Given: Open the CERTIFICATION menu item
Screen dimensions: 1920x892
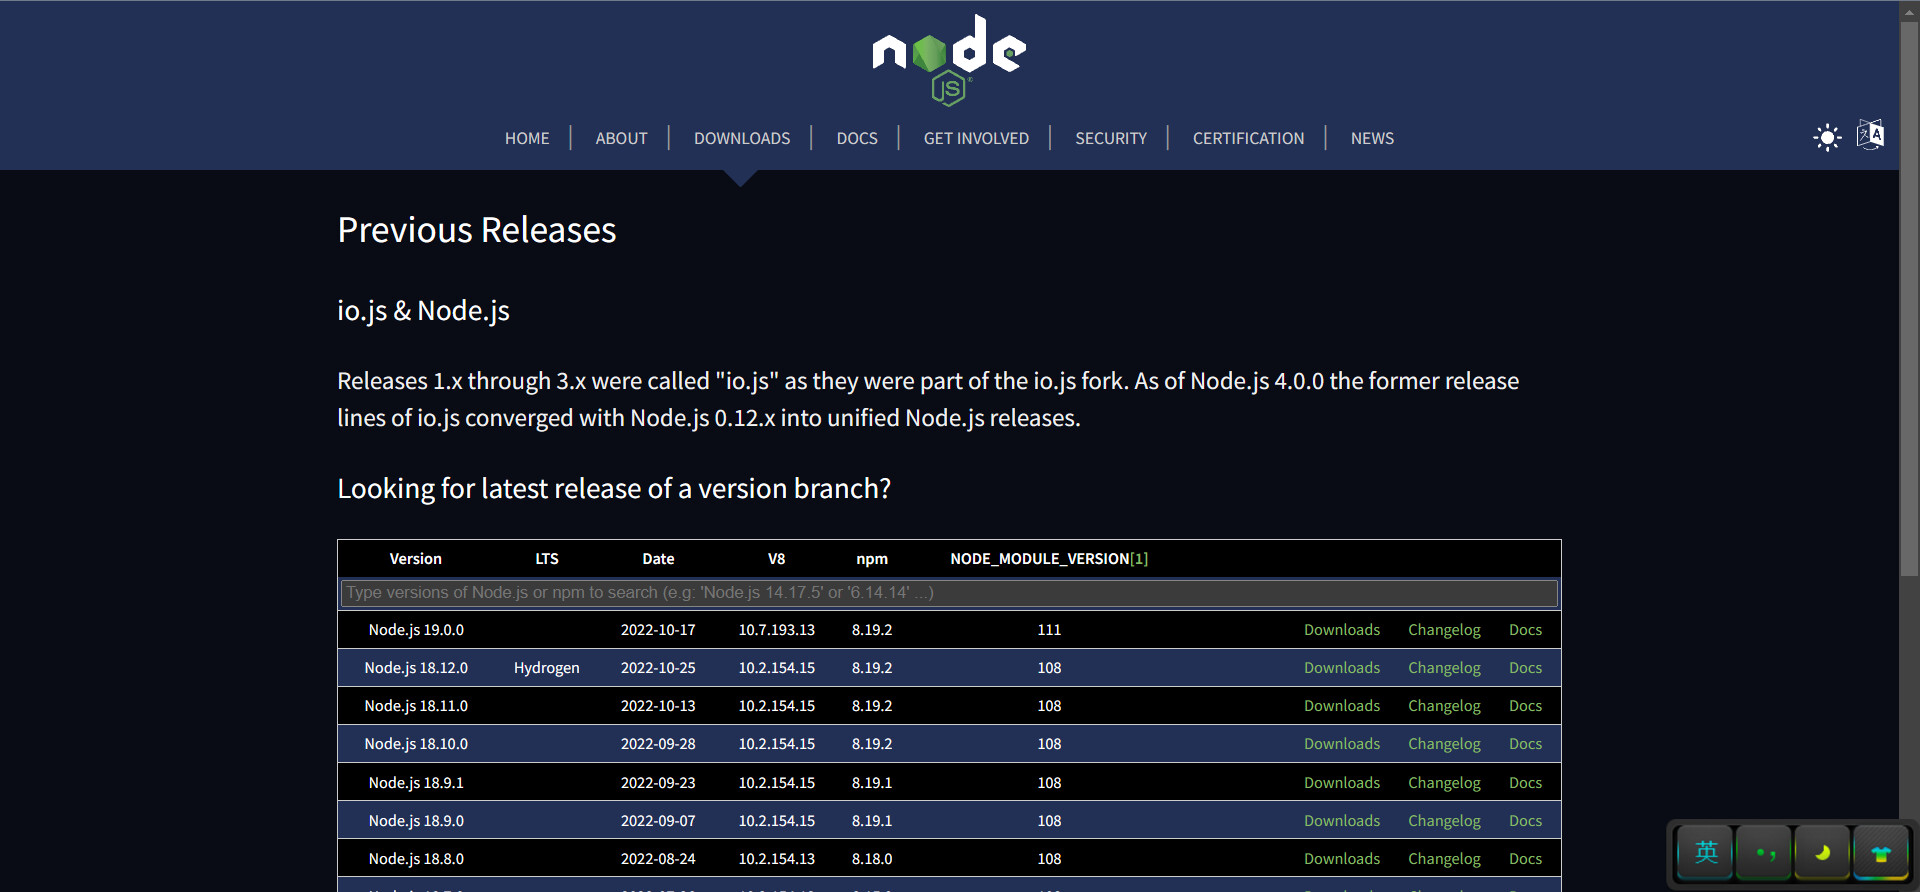Looking at the screenshot, I should tap(1248, 138).
